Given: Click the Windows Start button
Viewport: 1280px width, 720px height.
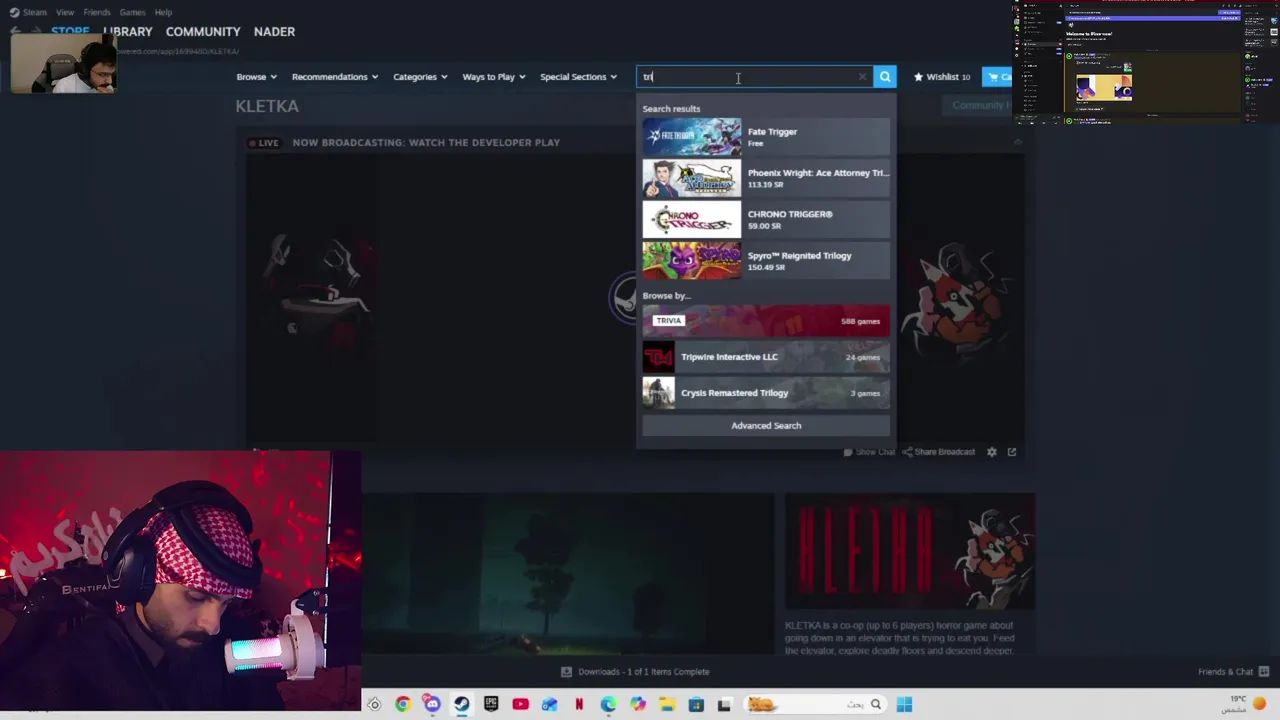Looking at the screenshot, I should [904, 704].
